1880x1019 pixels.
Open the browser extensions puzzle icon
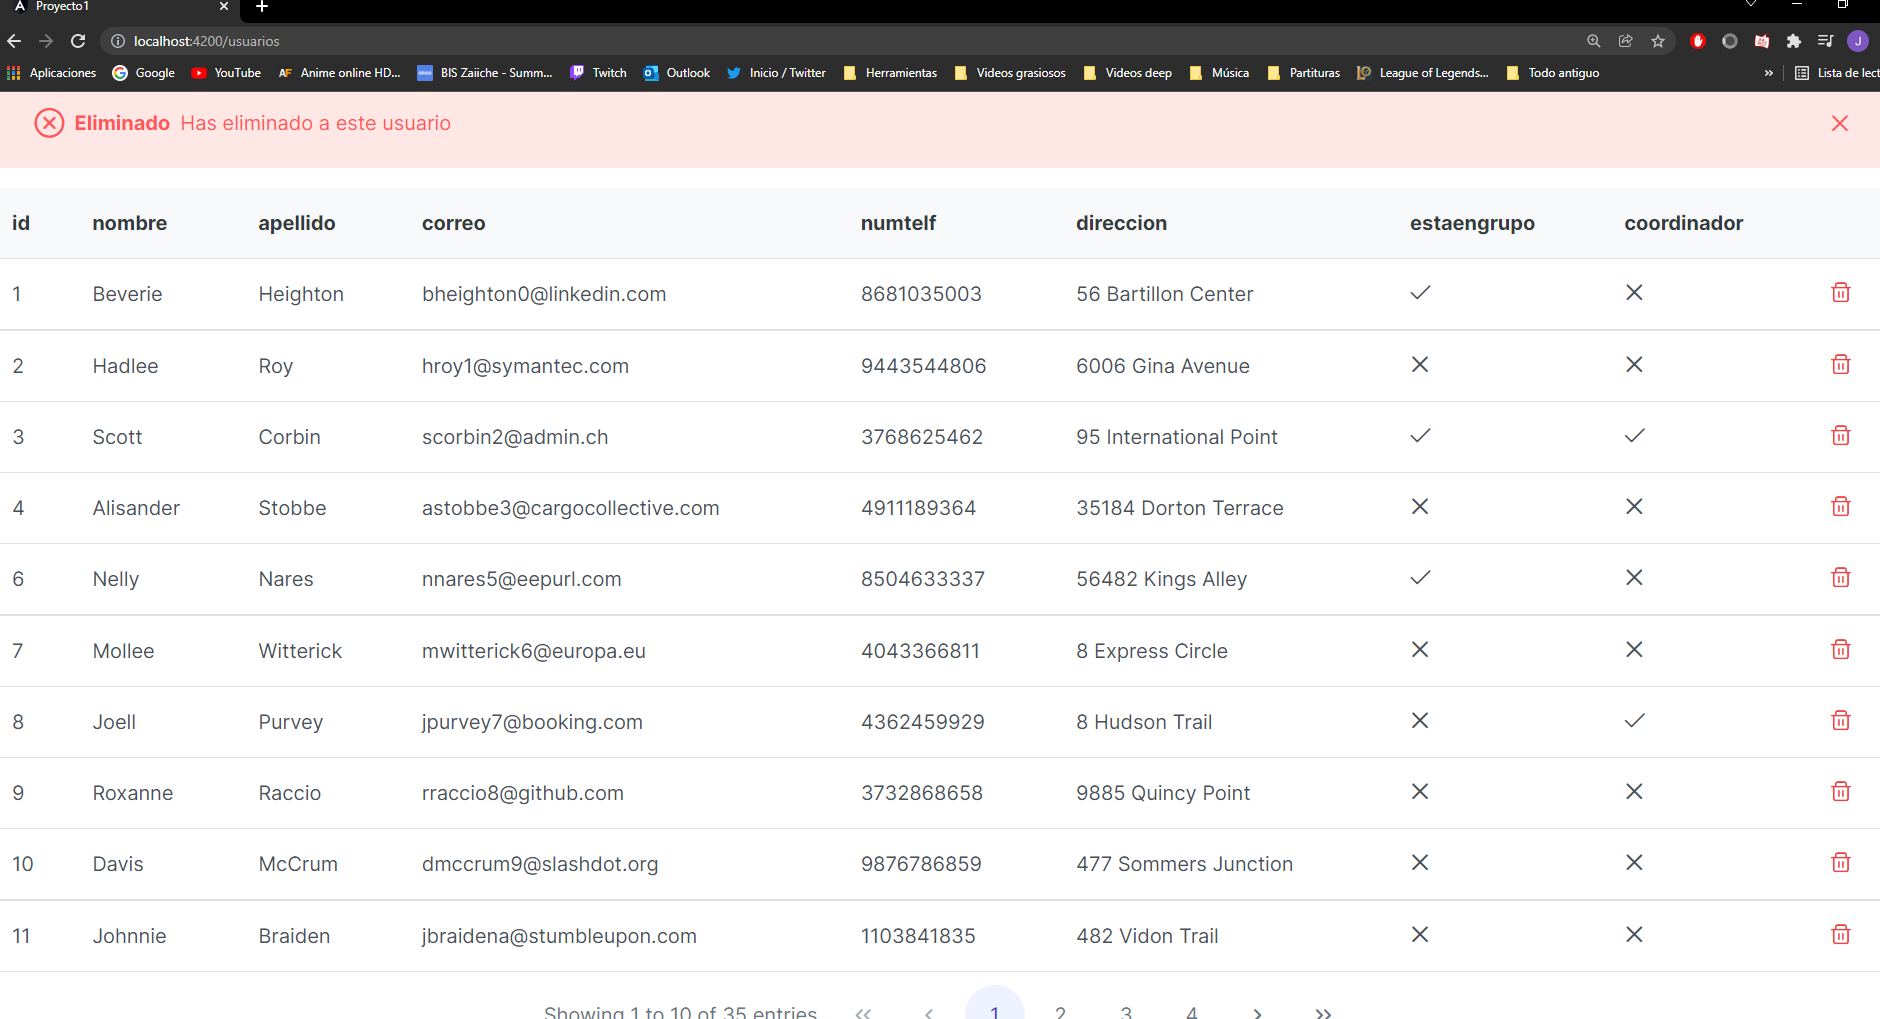1793,41
